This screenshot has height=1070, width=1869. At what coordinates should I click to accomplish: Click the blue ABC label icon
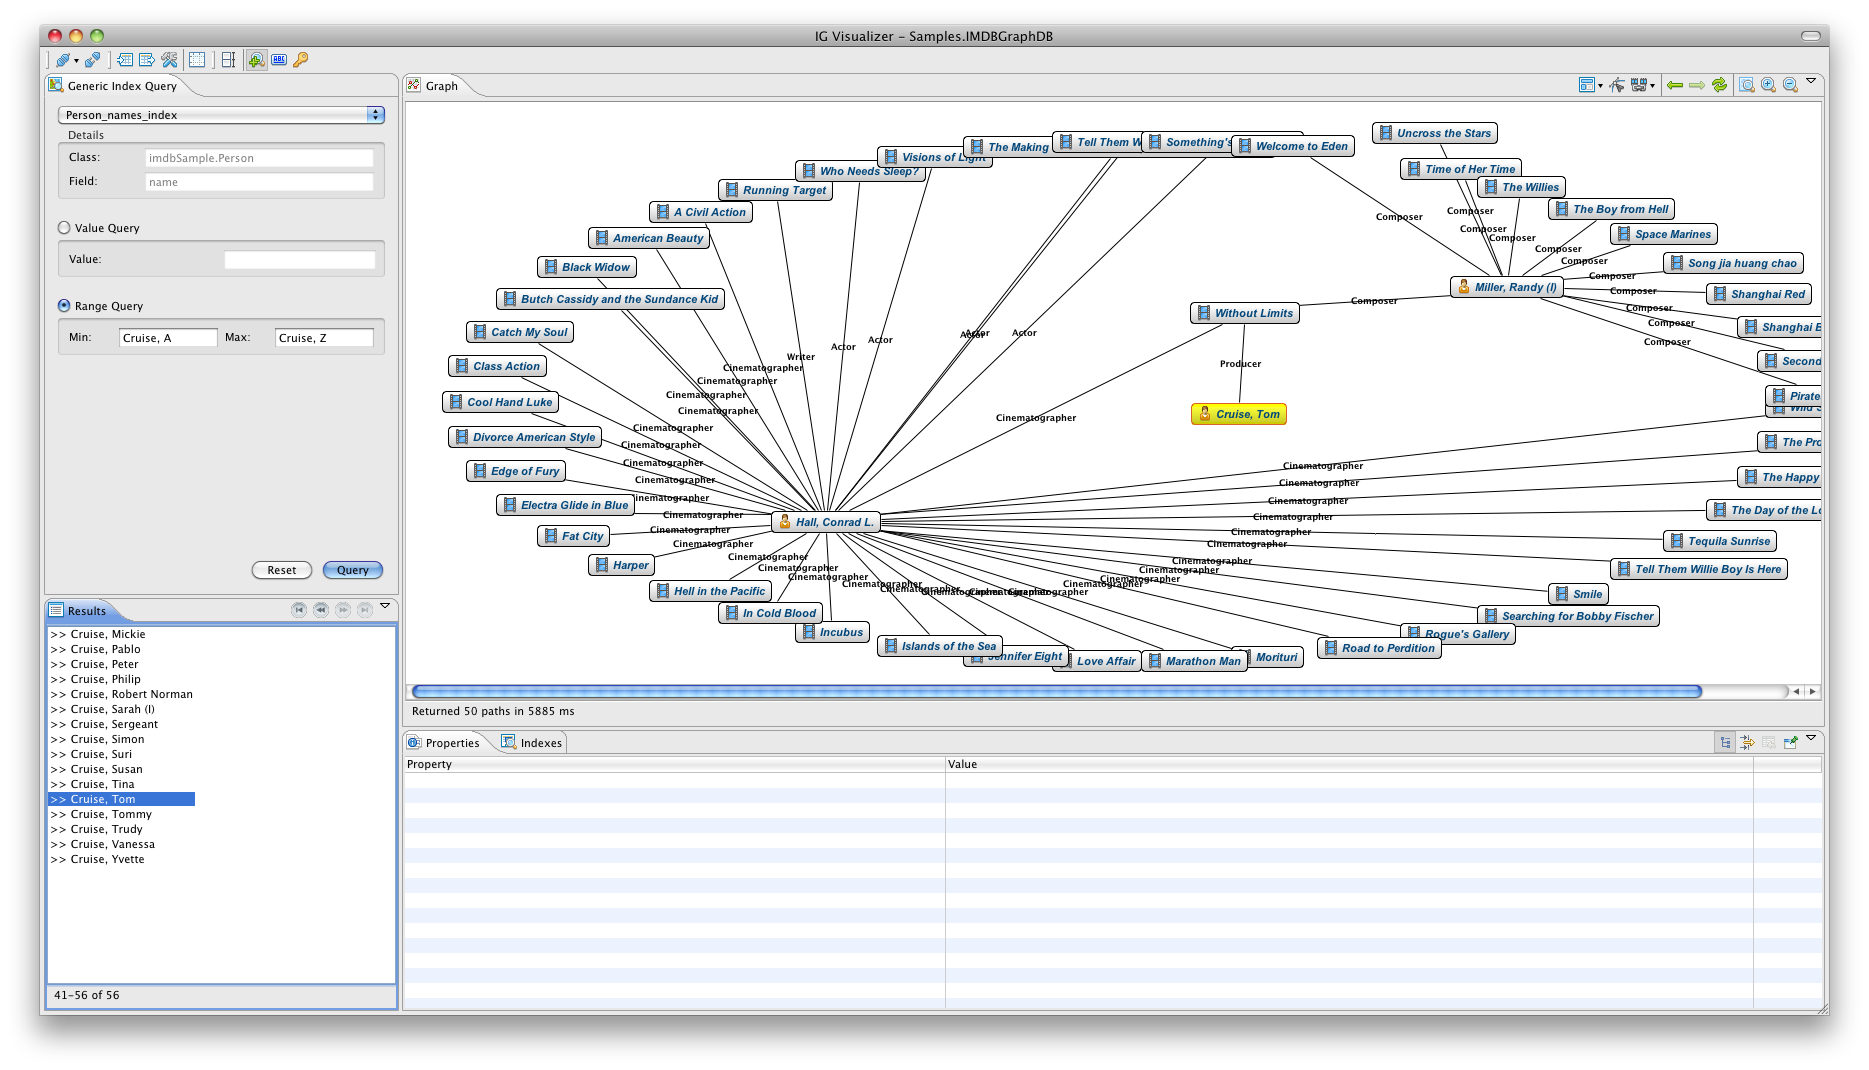[x=279, y=60]
